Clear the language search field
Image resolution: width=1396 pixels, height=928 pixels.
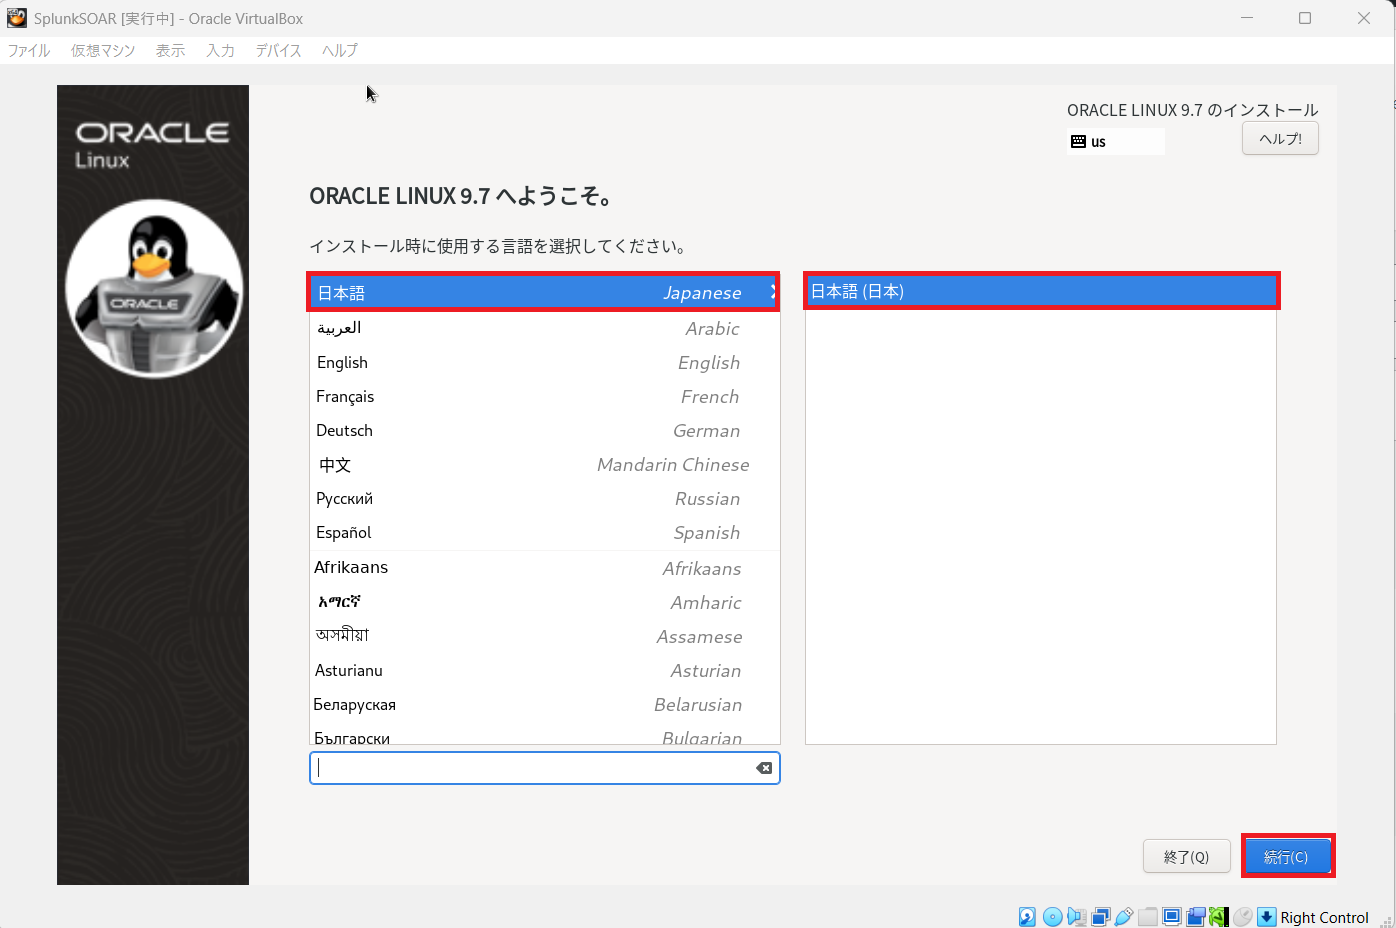764,768
